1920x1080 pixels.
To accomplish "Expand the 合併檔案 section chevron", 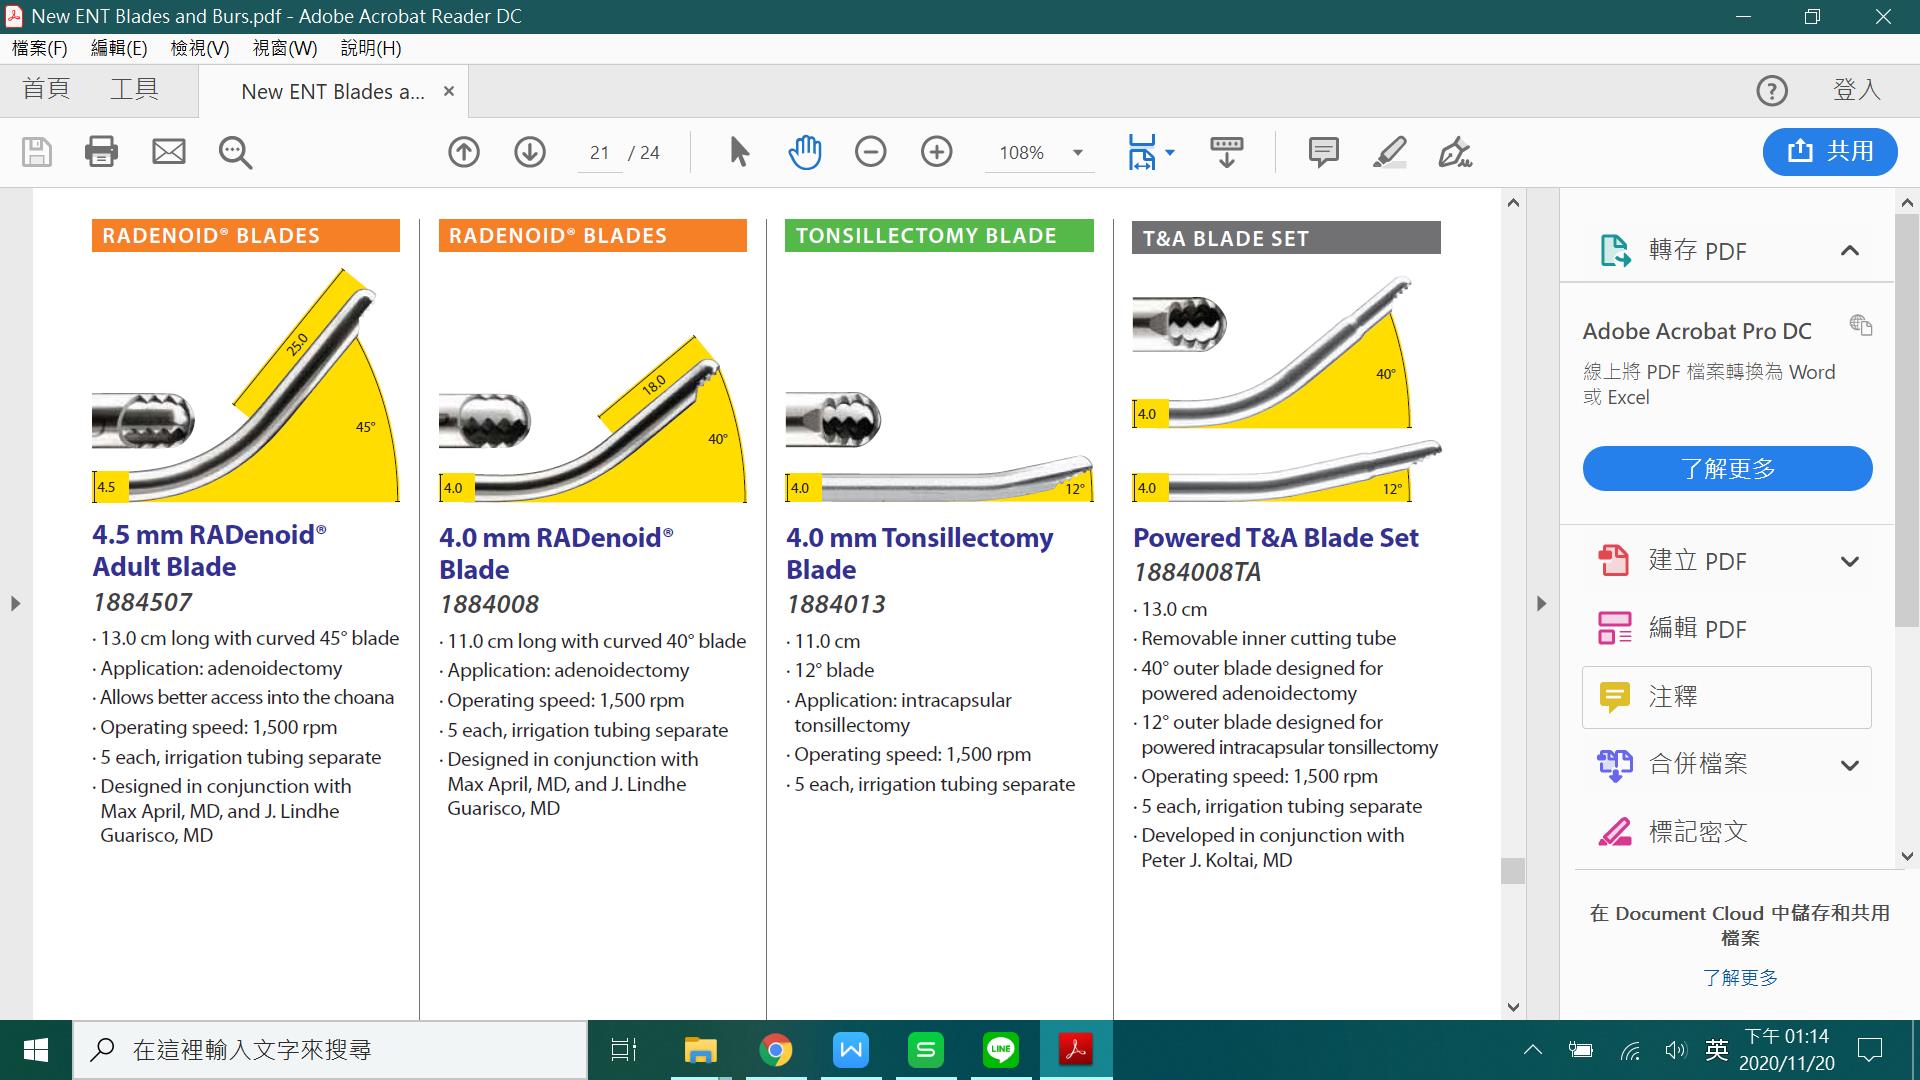I will (1850, 766).
